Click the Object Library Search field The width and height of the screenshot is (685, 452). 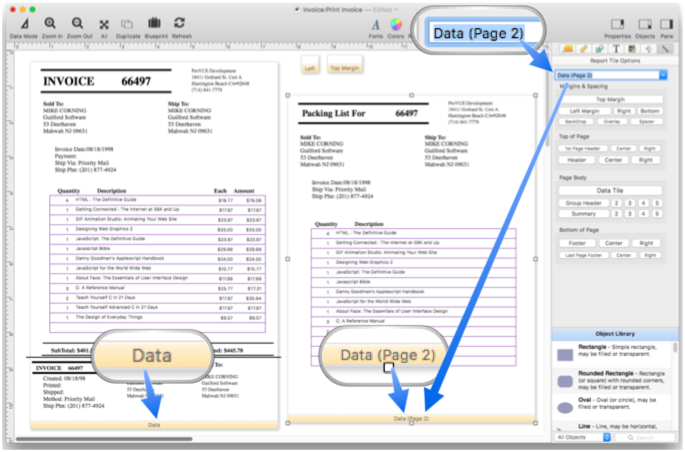click(646, 437)
